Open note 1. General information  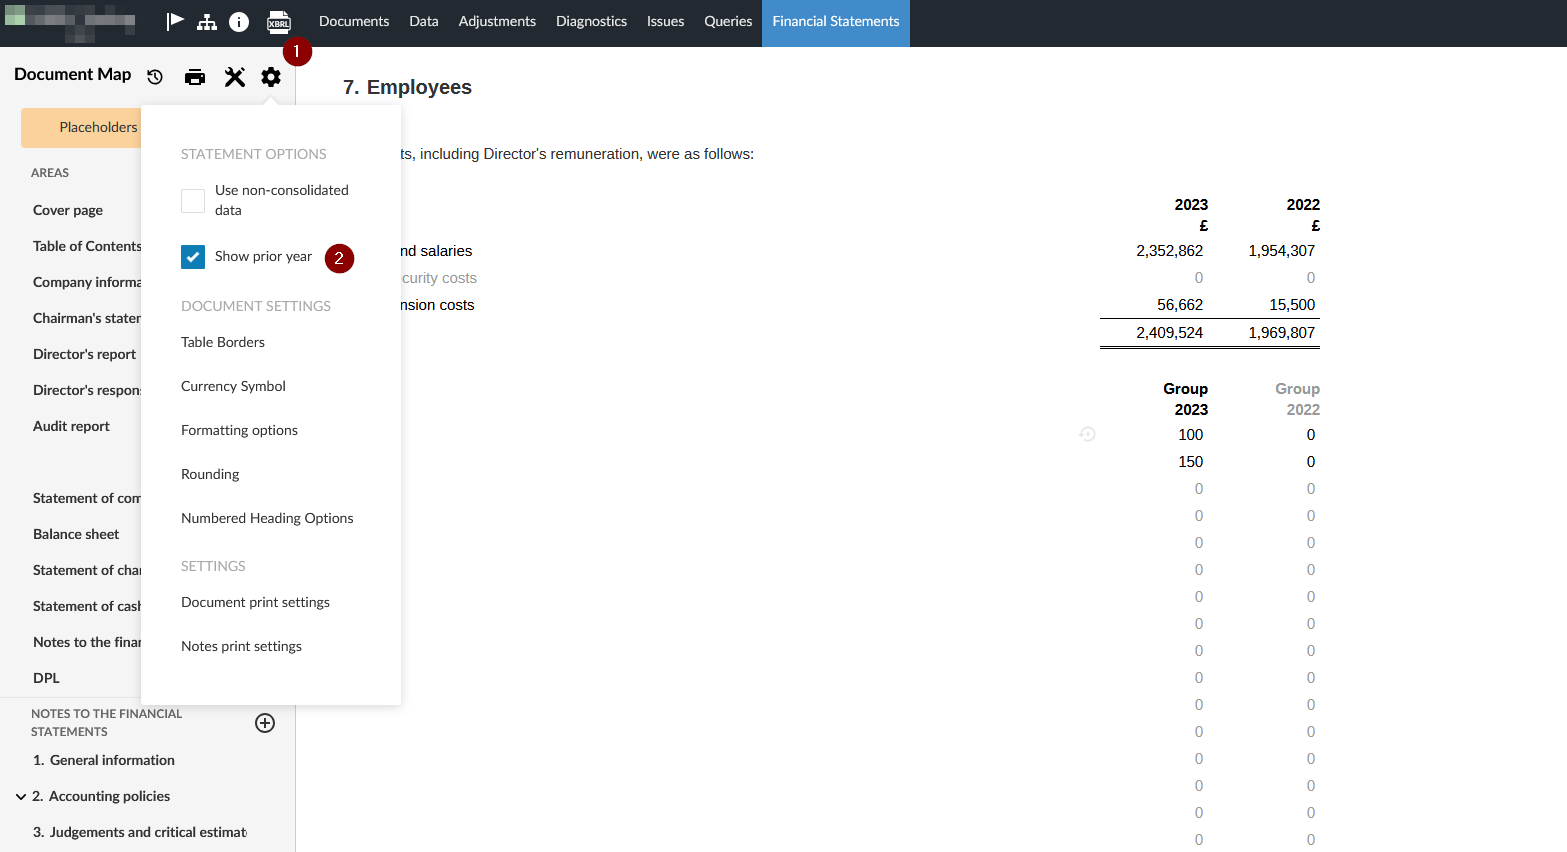tap(104, 760)
